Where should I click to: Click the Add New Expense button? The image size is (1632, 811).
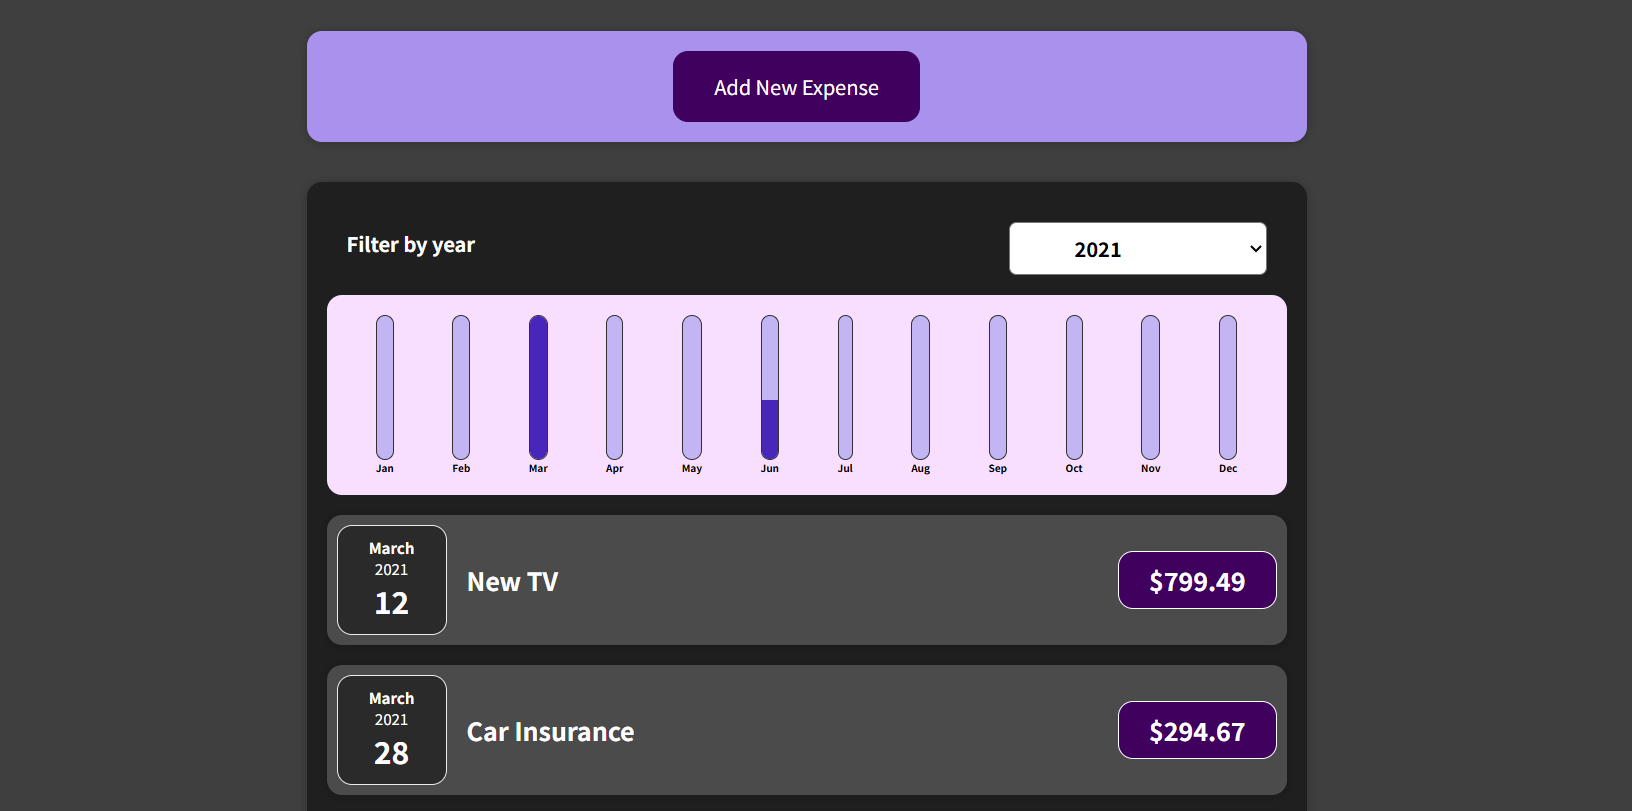coord(796,87)
